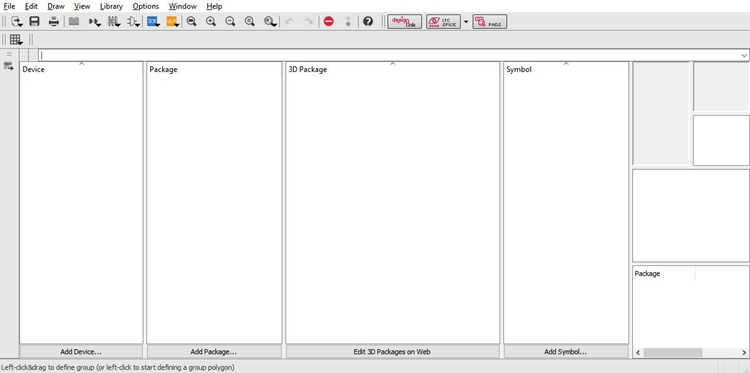
Task: Open the Symbol editor gate icon
Action: click(133, 22)
